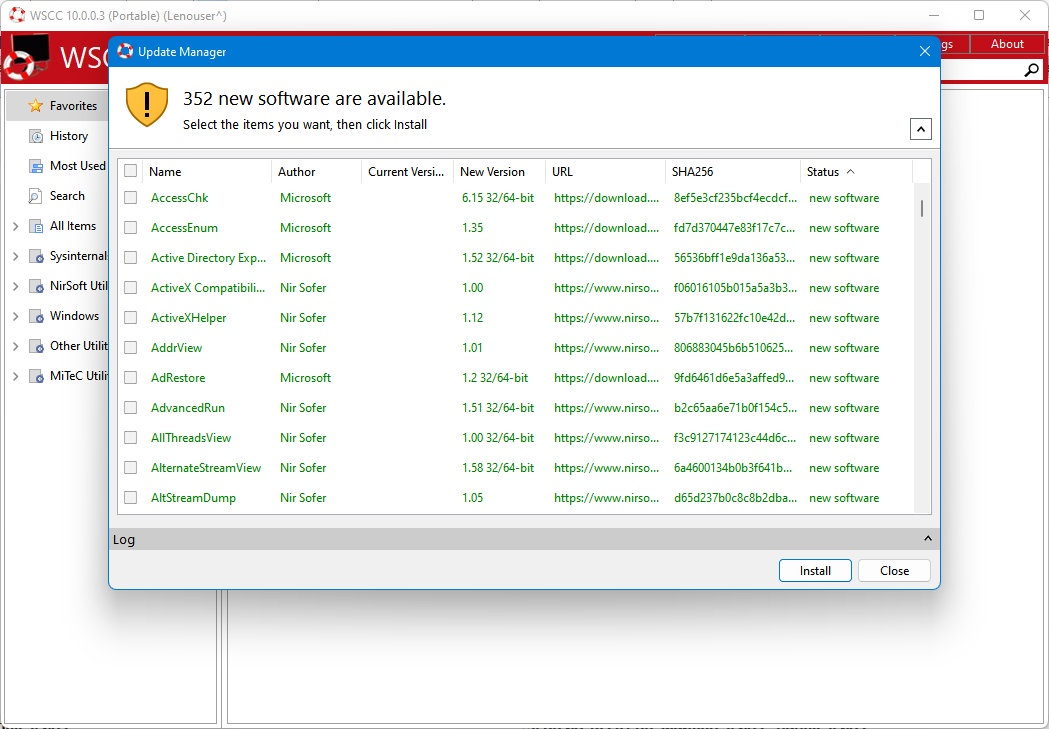Expand the All Items tree node
Screen dimensions: 1049x729
click(15, 226)
